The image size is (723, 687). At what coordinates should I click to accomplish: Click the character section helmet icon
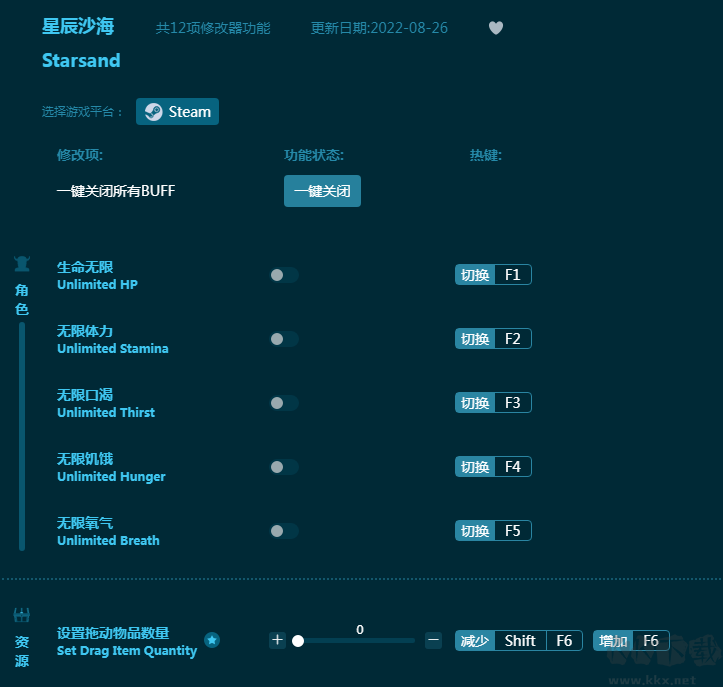pos(22,264)
